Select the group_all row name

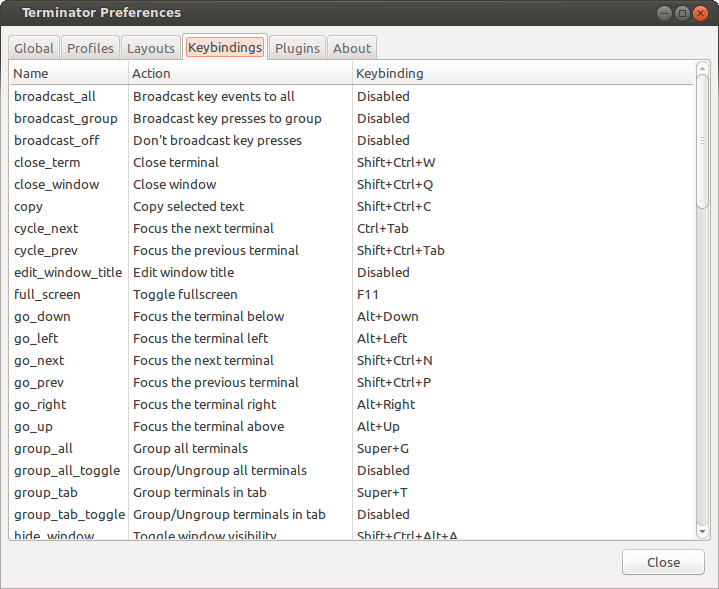point(43,449)
